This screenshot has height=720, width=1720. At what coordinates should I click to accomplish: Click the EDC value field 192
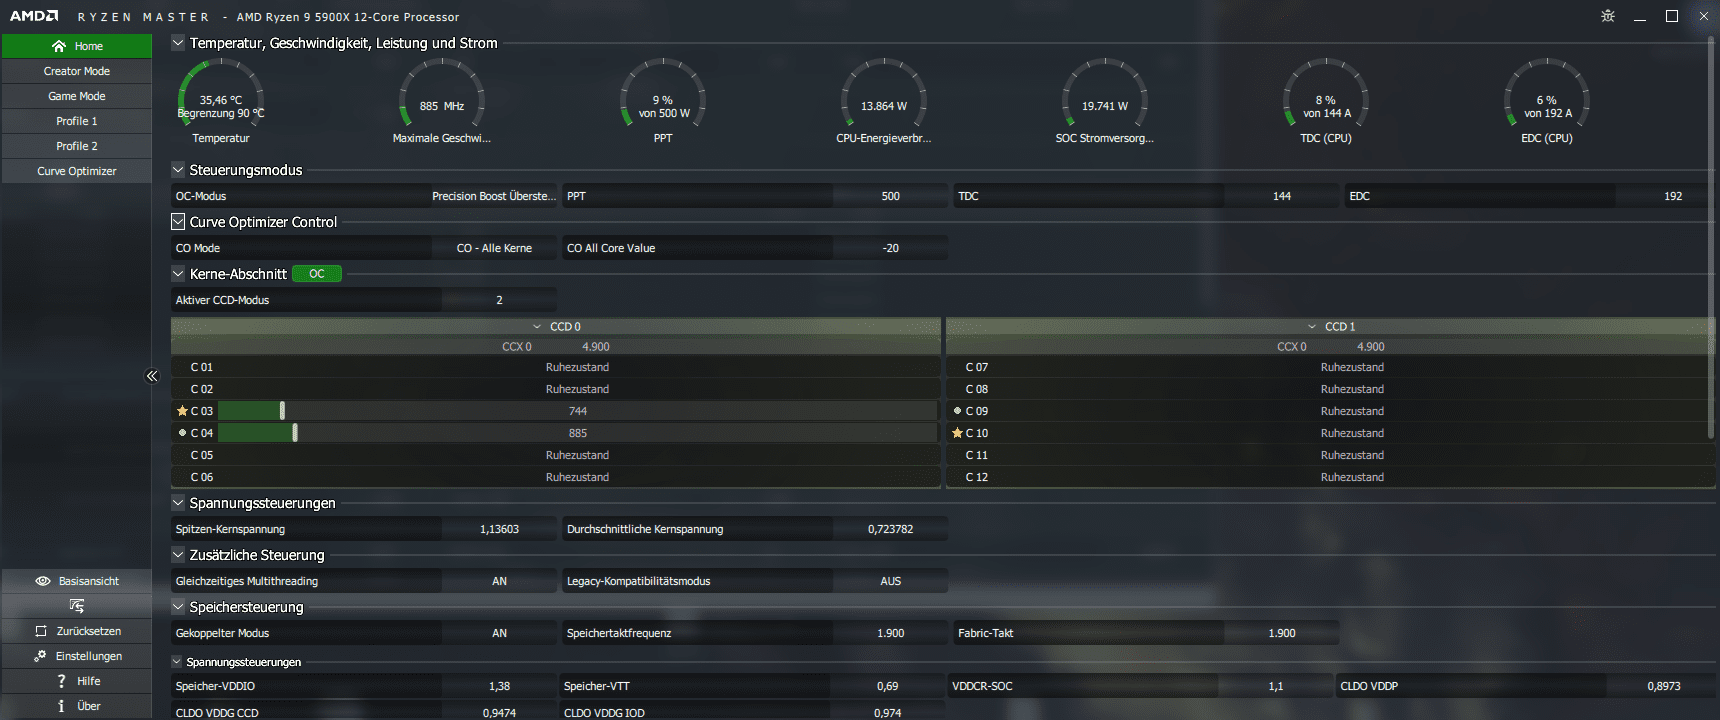point(1672,196)
